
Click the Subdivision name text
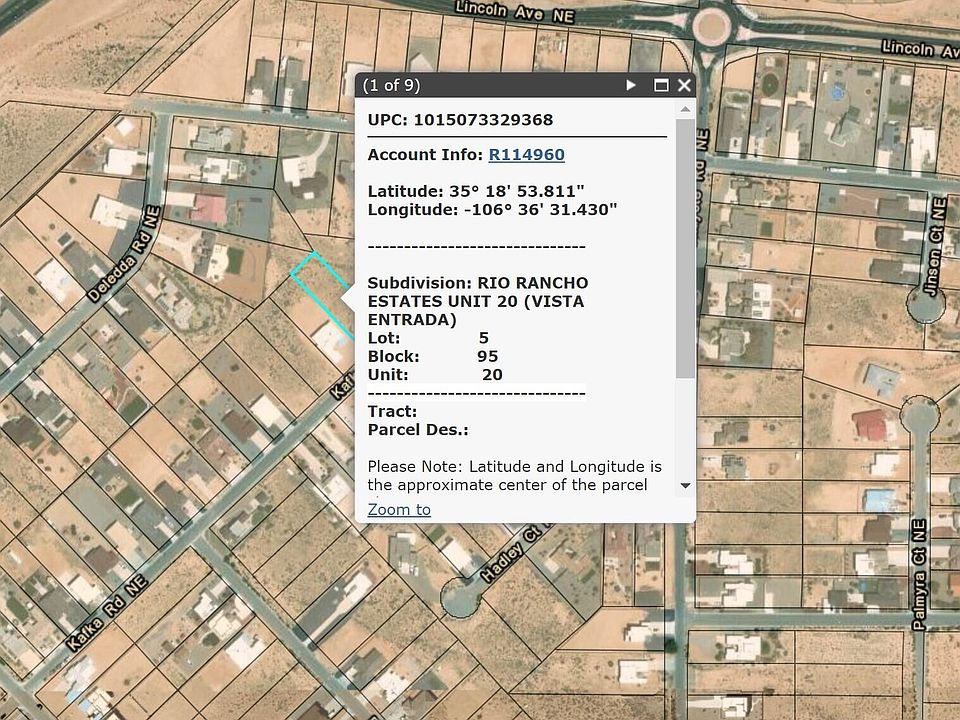pyautogui.click(x=477, y=301)
